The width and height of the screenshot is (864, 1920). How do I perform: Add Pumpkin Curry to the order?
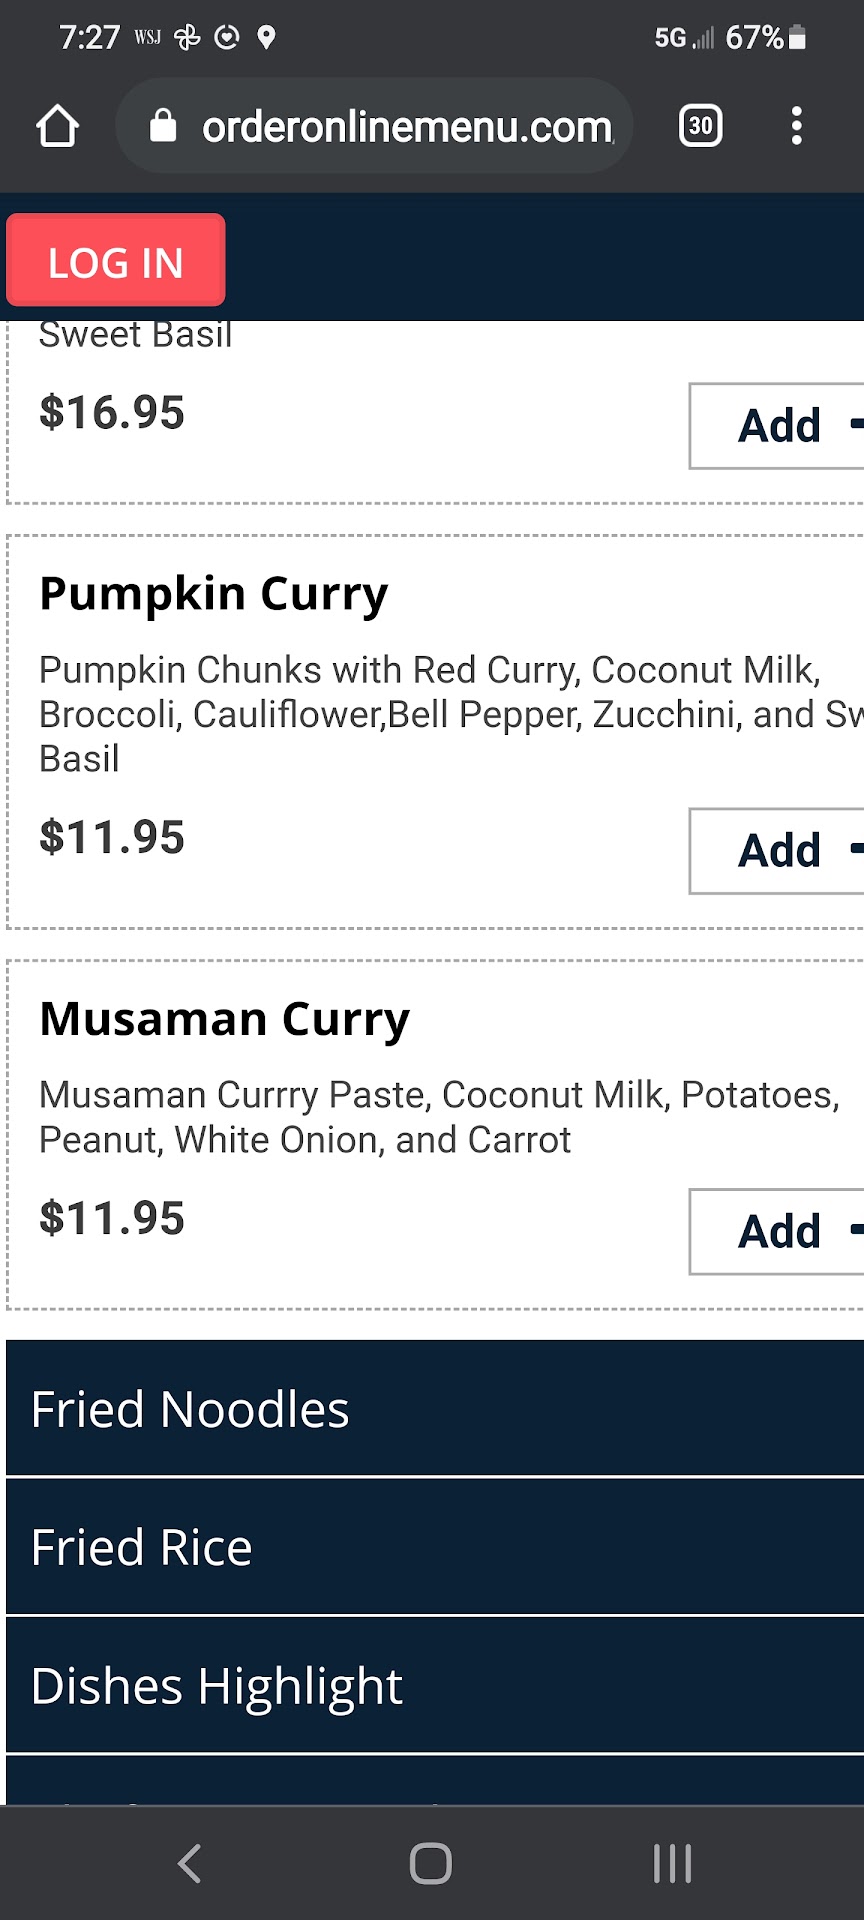778,851
